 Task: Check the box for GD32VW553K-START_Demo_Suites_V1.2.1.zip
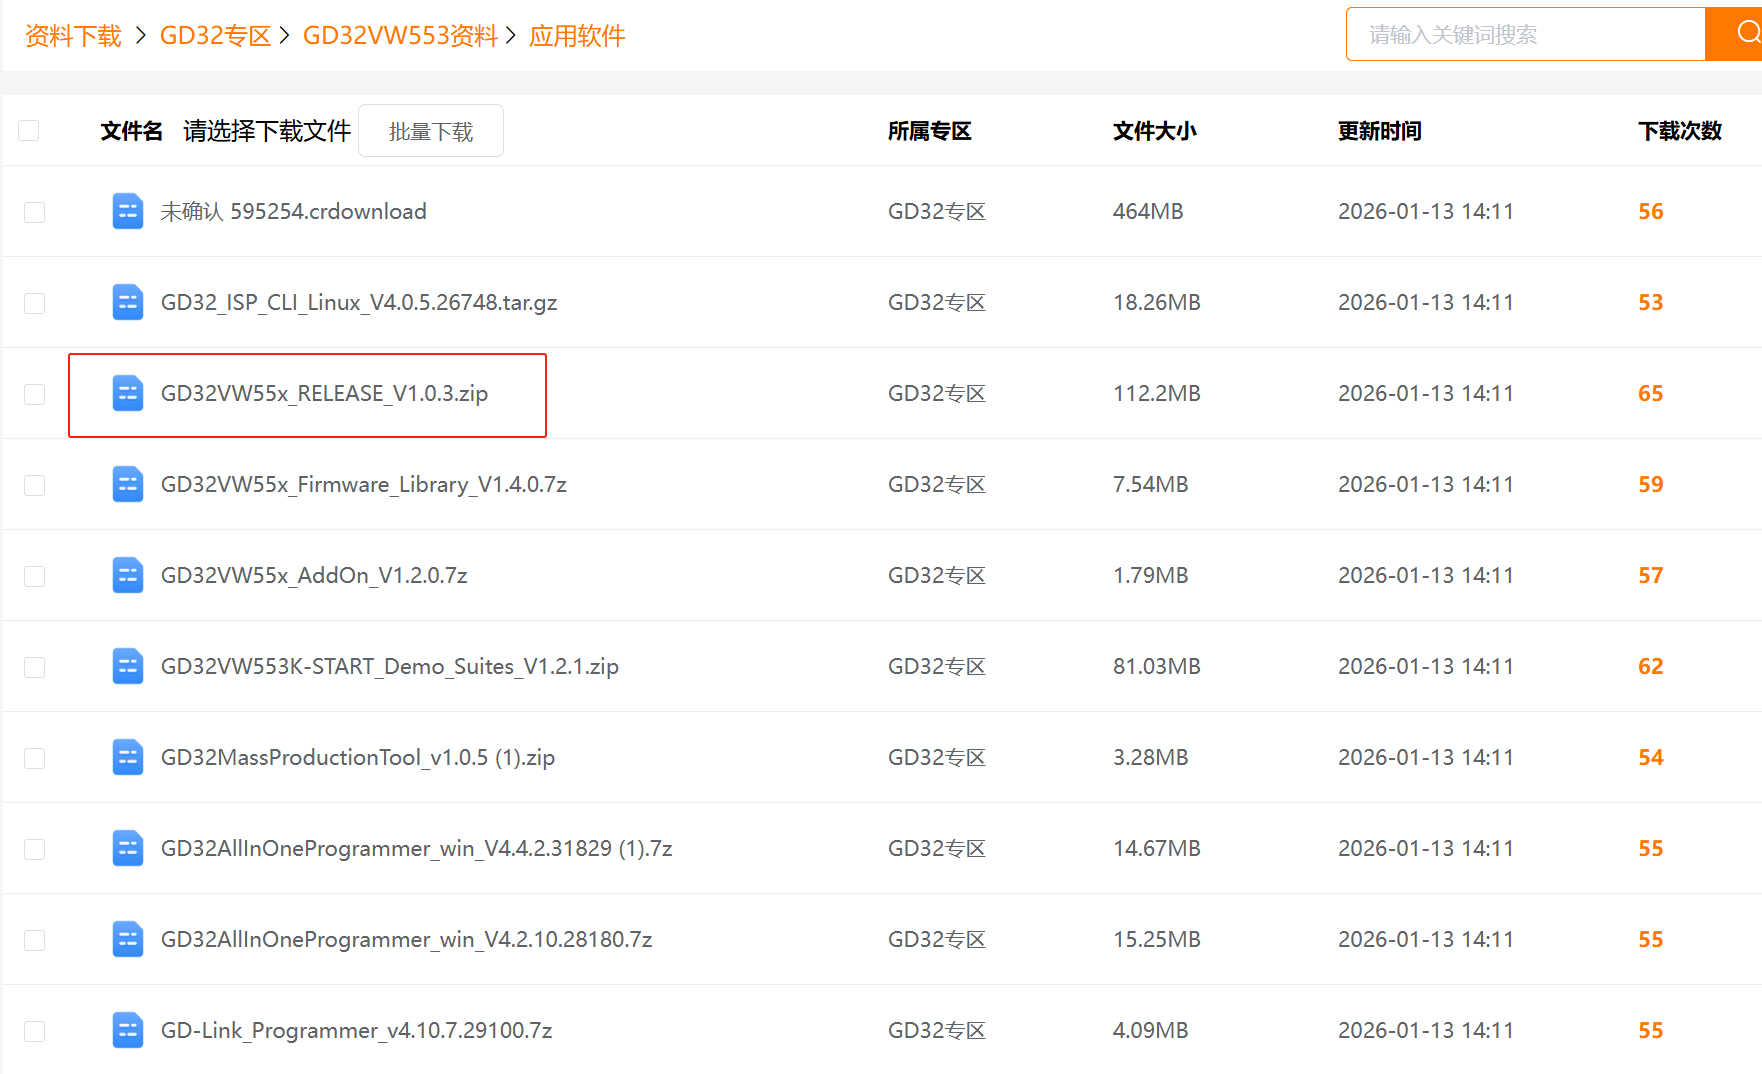click(35, 667)
